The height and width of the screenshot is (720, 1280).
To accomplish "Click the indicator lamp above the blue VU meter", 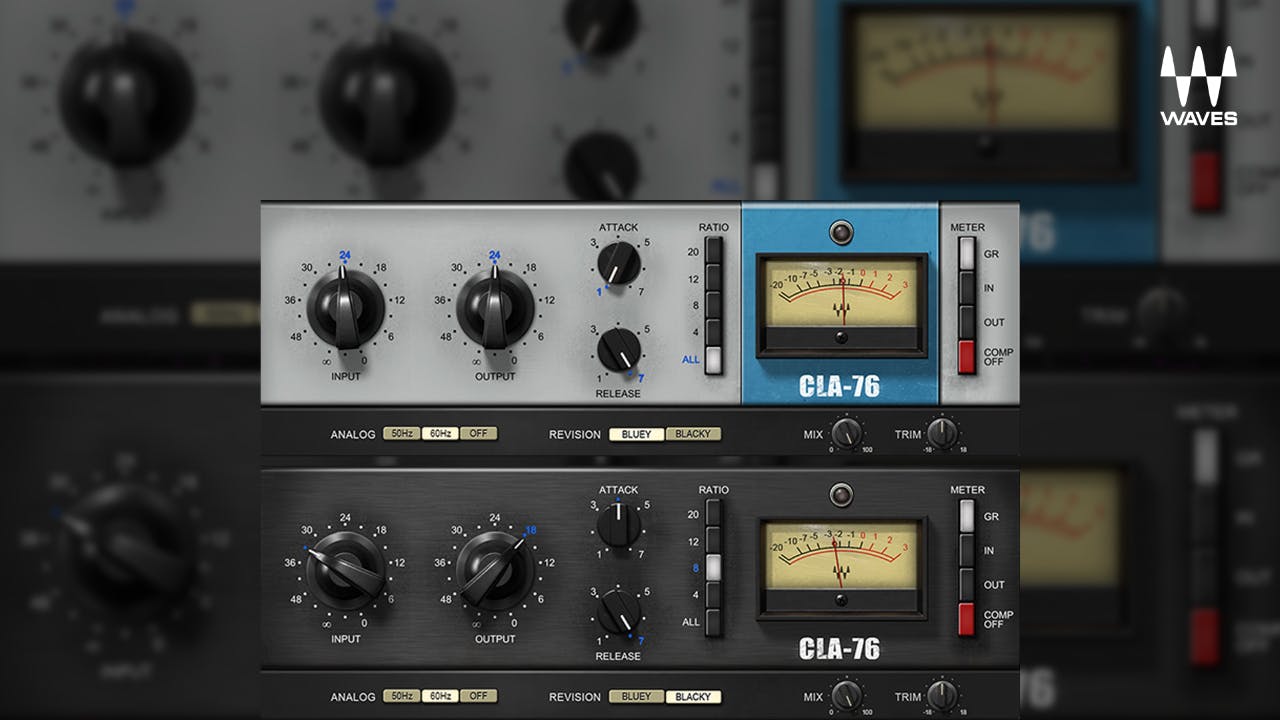I will pos(841,233).
